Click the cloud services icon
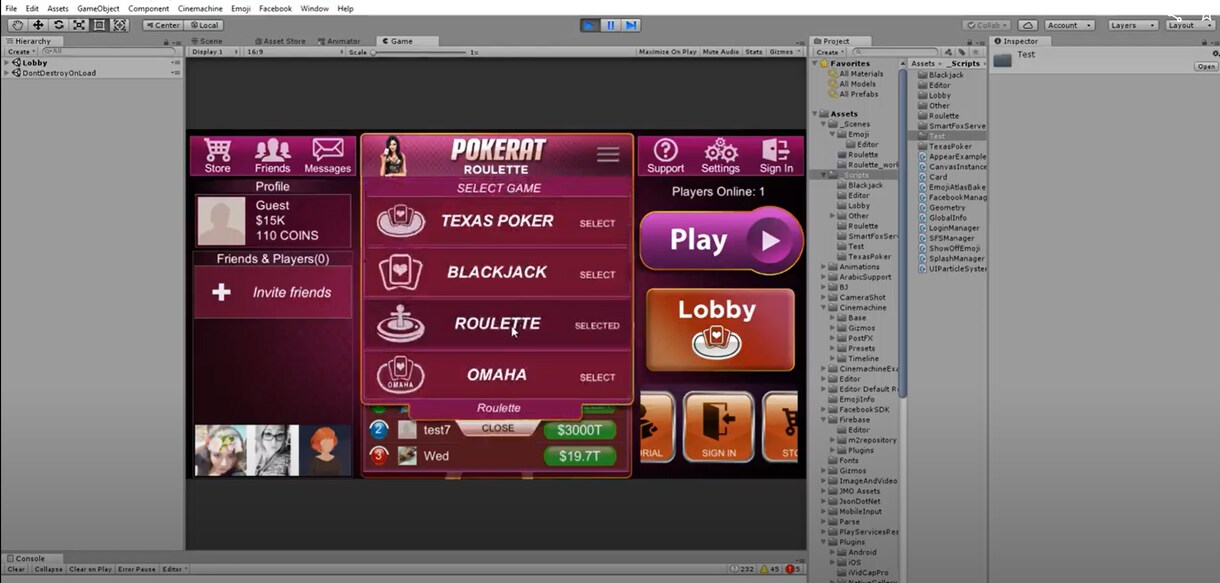The image size is (1220, 583). coord(1028,25)
